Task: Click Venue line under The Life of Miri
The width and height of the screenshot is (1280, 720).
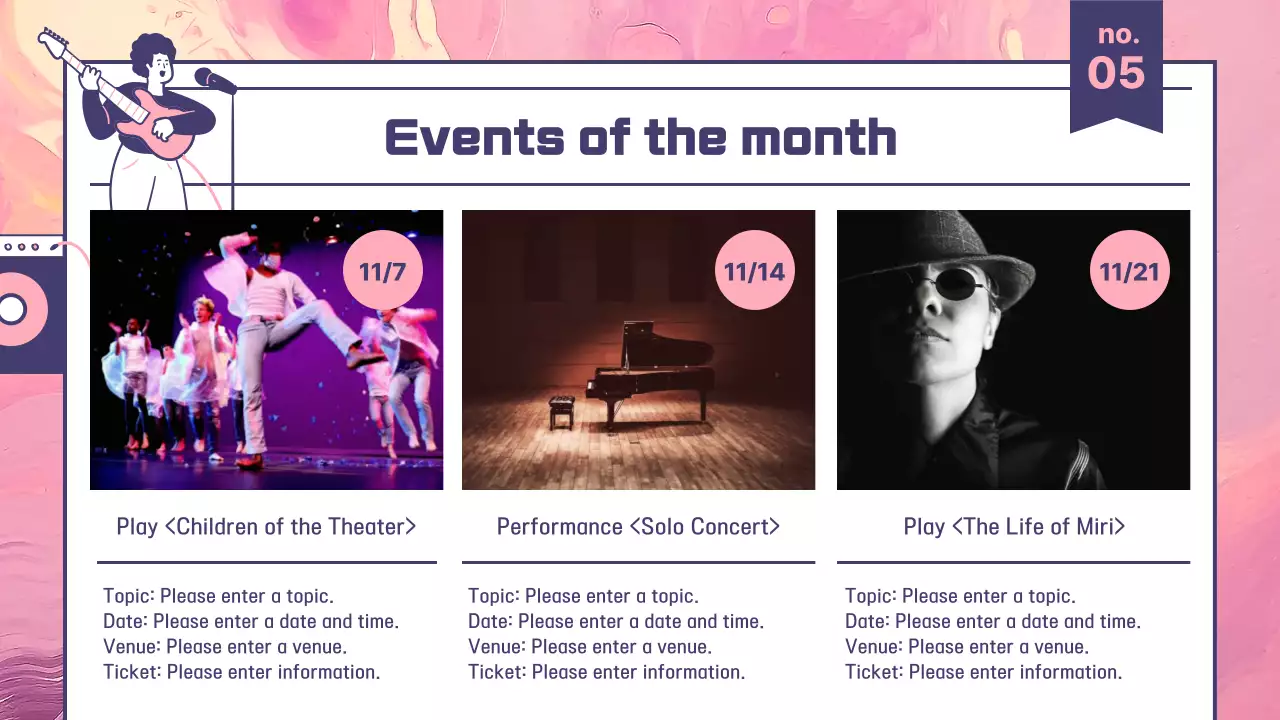Action: coord(966,647)
